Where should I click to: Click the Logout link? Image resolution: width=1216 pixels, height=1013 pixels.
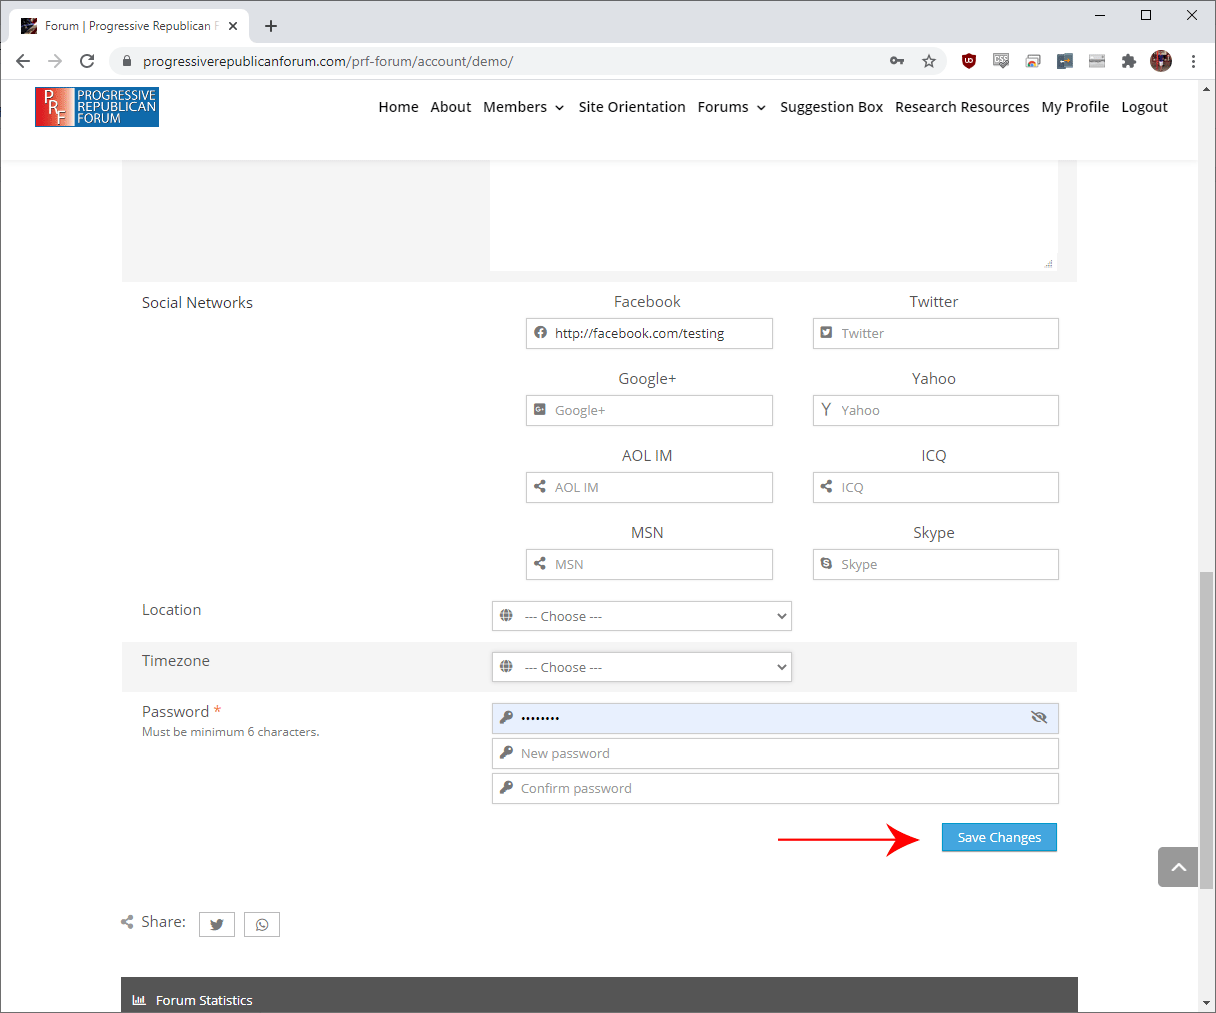[x=1144, y=107]
